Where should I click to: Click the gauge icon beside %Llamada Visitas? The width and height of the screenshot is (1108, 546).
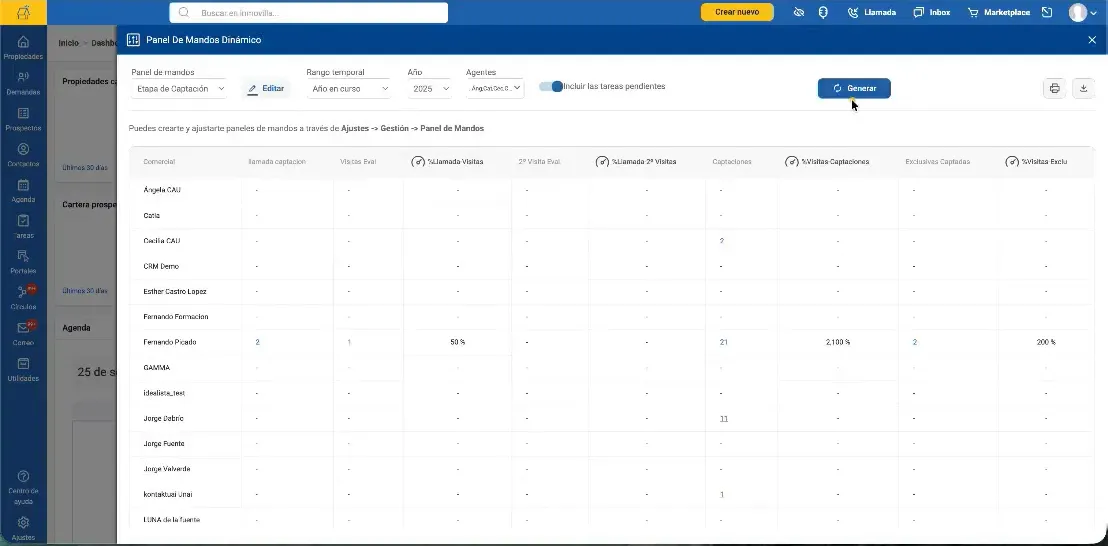418,162
